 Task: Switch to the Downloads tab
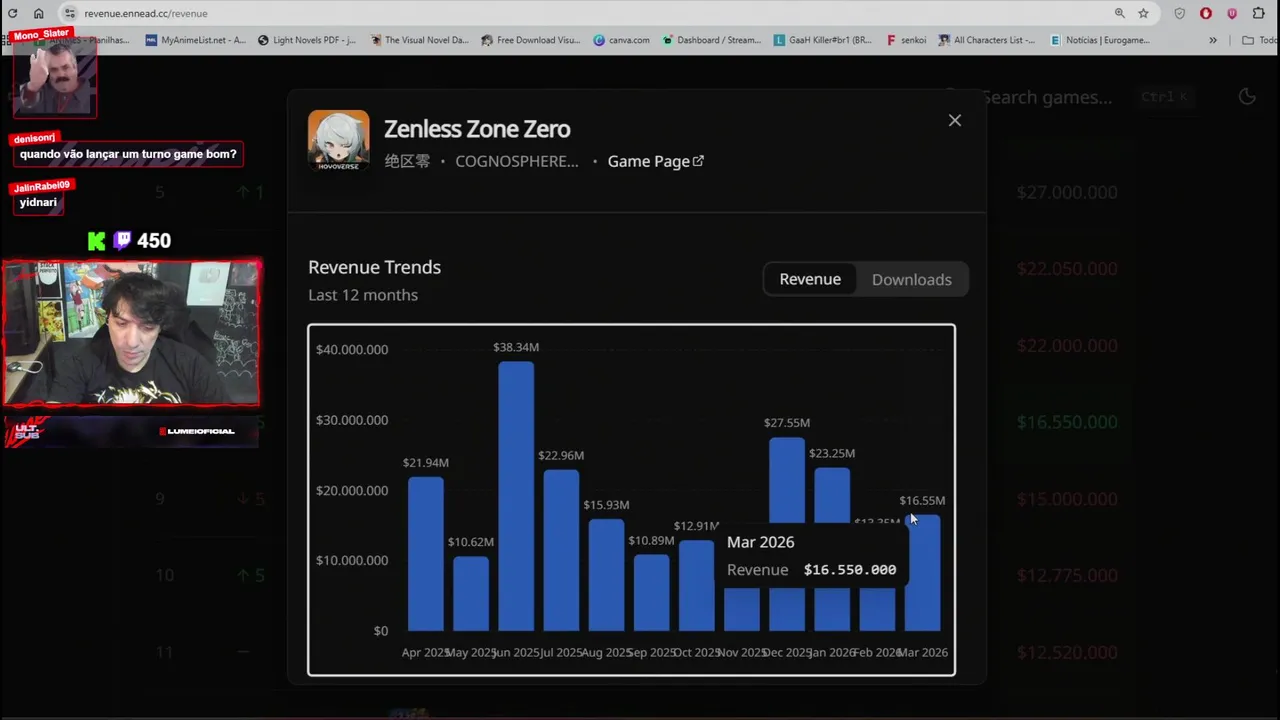[911, 279]
